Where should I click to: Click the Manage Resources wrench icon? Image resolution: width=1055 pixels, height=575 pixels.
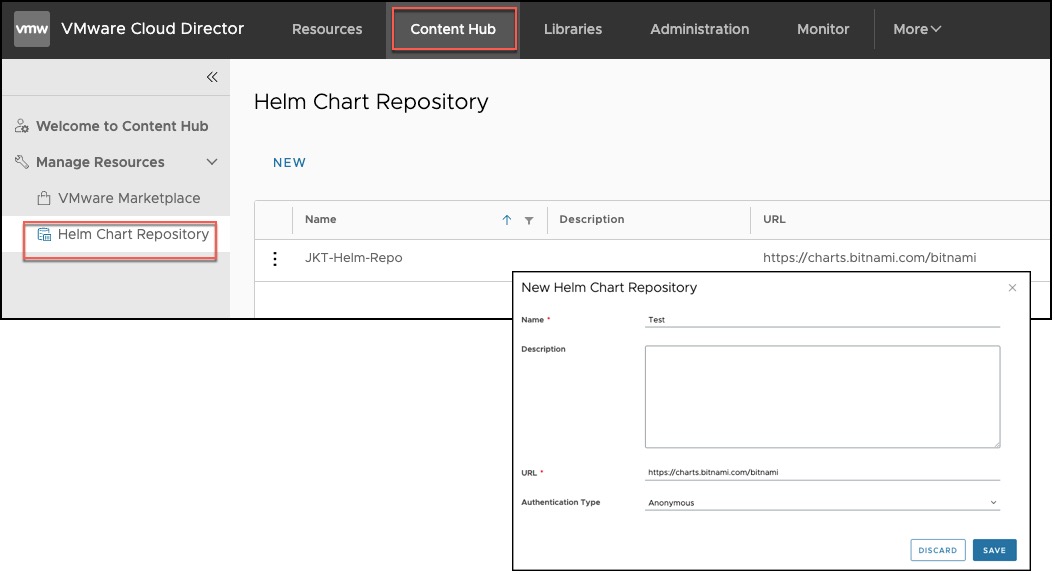pyautogui.click(x=22, y=162)
